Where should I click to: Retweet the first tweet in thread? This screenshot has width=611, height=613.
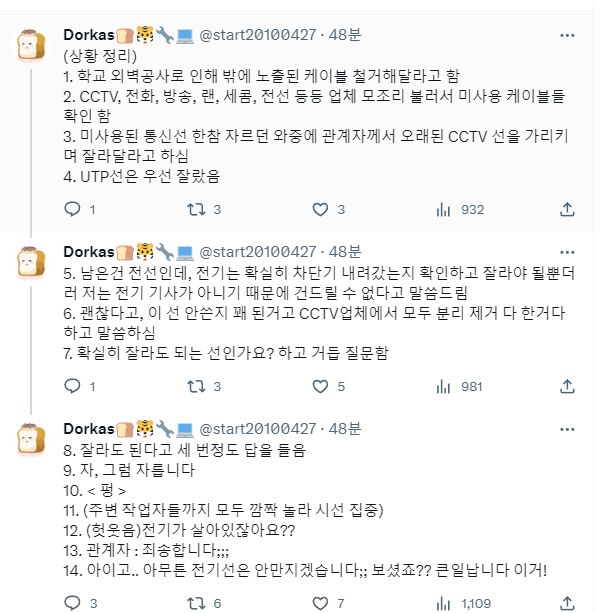[196, 209]
